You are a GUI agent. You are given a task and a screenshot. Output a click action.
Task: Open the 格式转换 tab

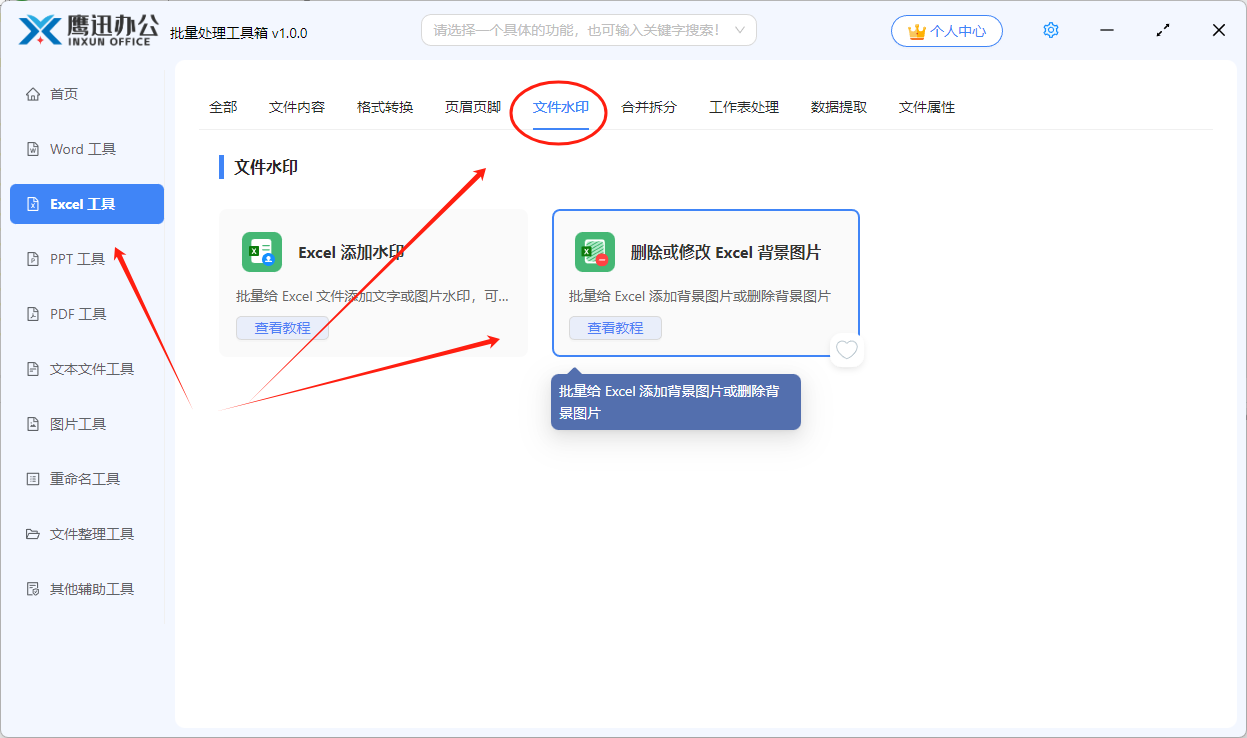385,107
